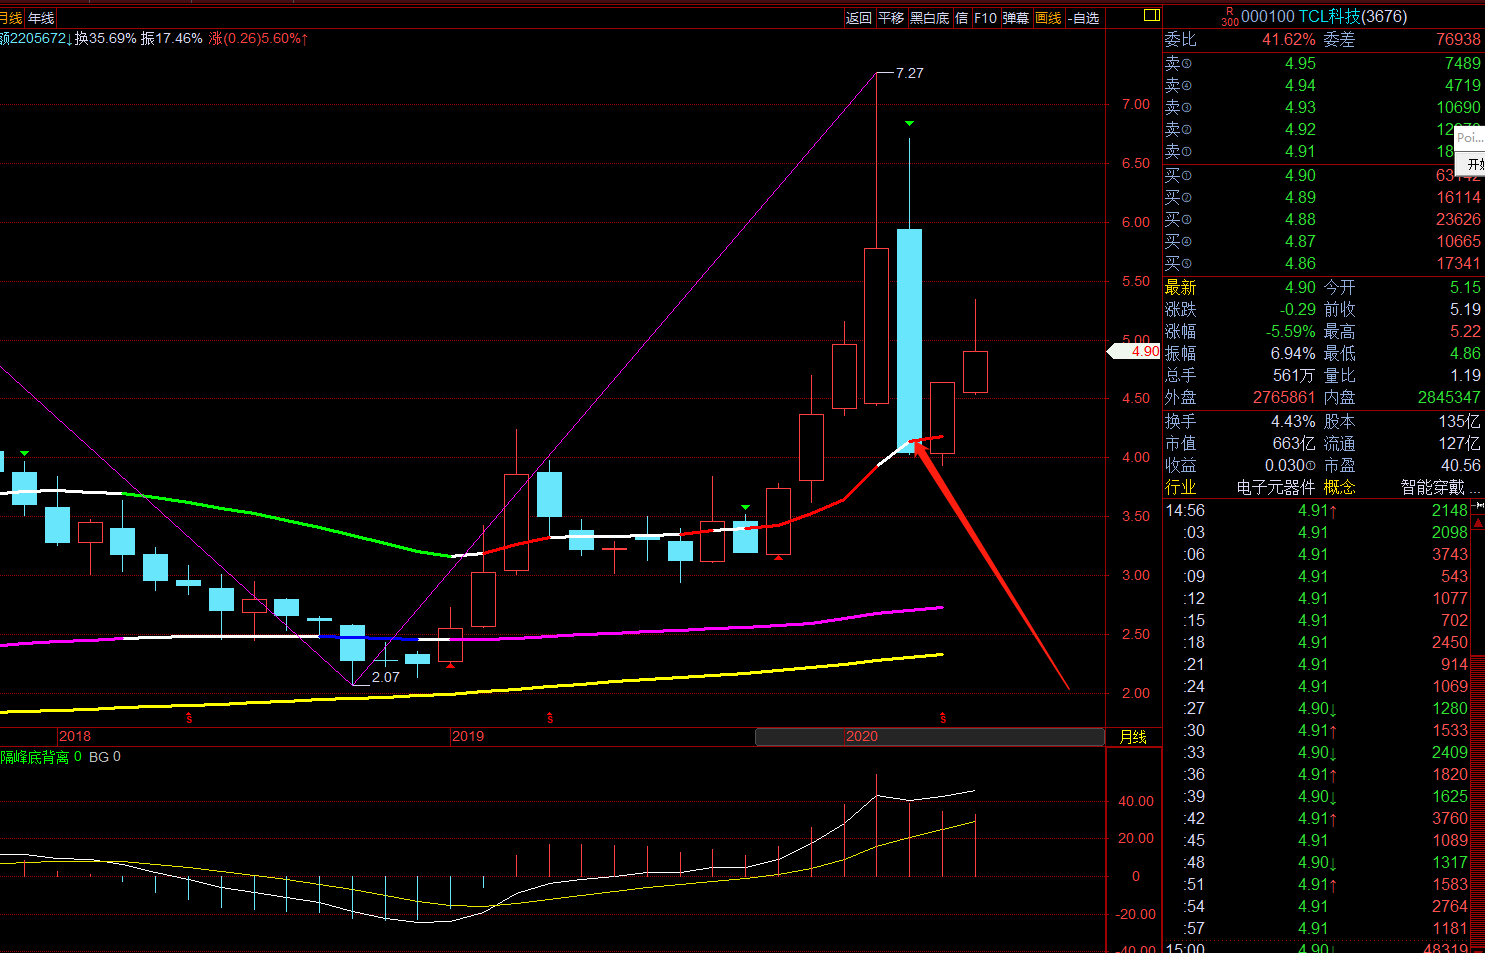
Task: Click the 买② price 4.89 row
Action: point(1323,197)
